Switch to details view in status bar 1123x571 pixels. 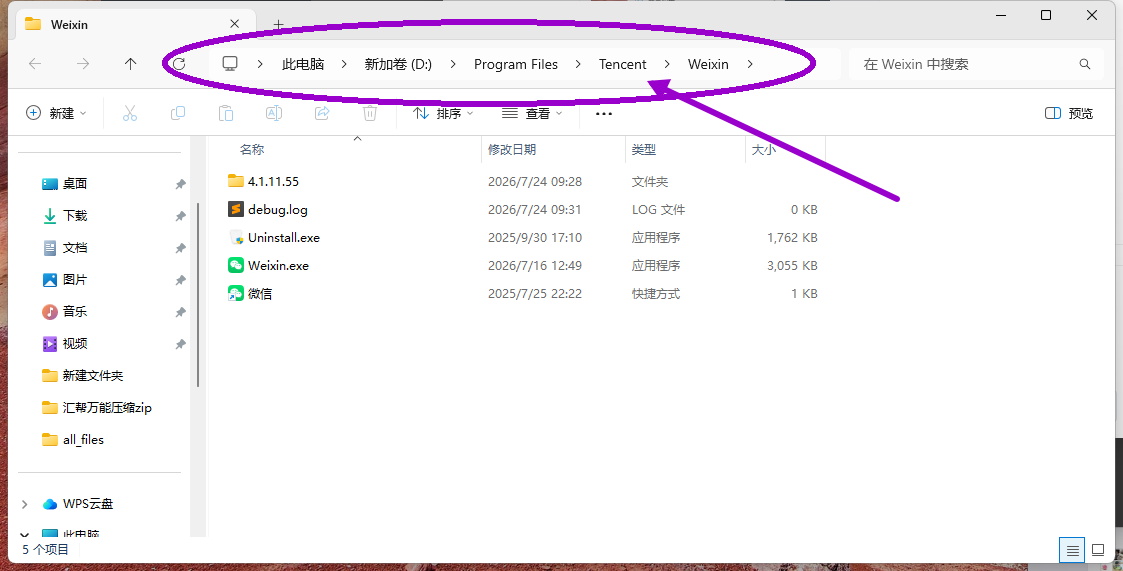[1072, 550]
